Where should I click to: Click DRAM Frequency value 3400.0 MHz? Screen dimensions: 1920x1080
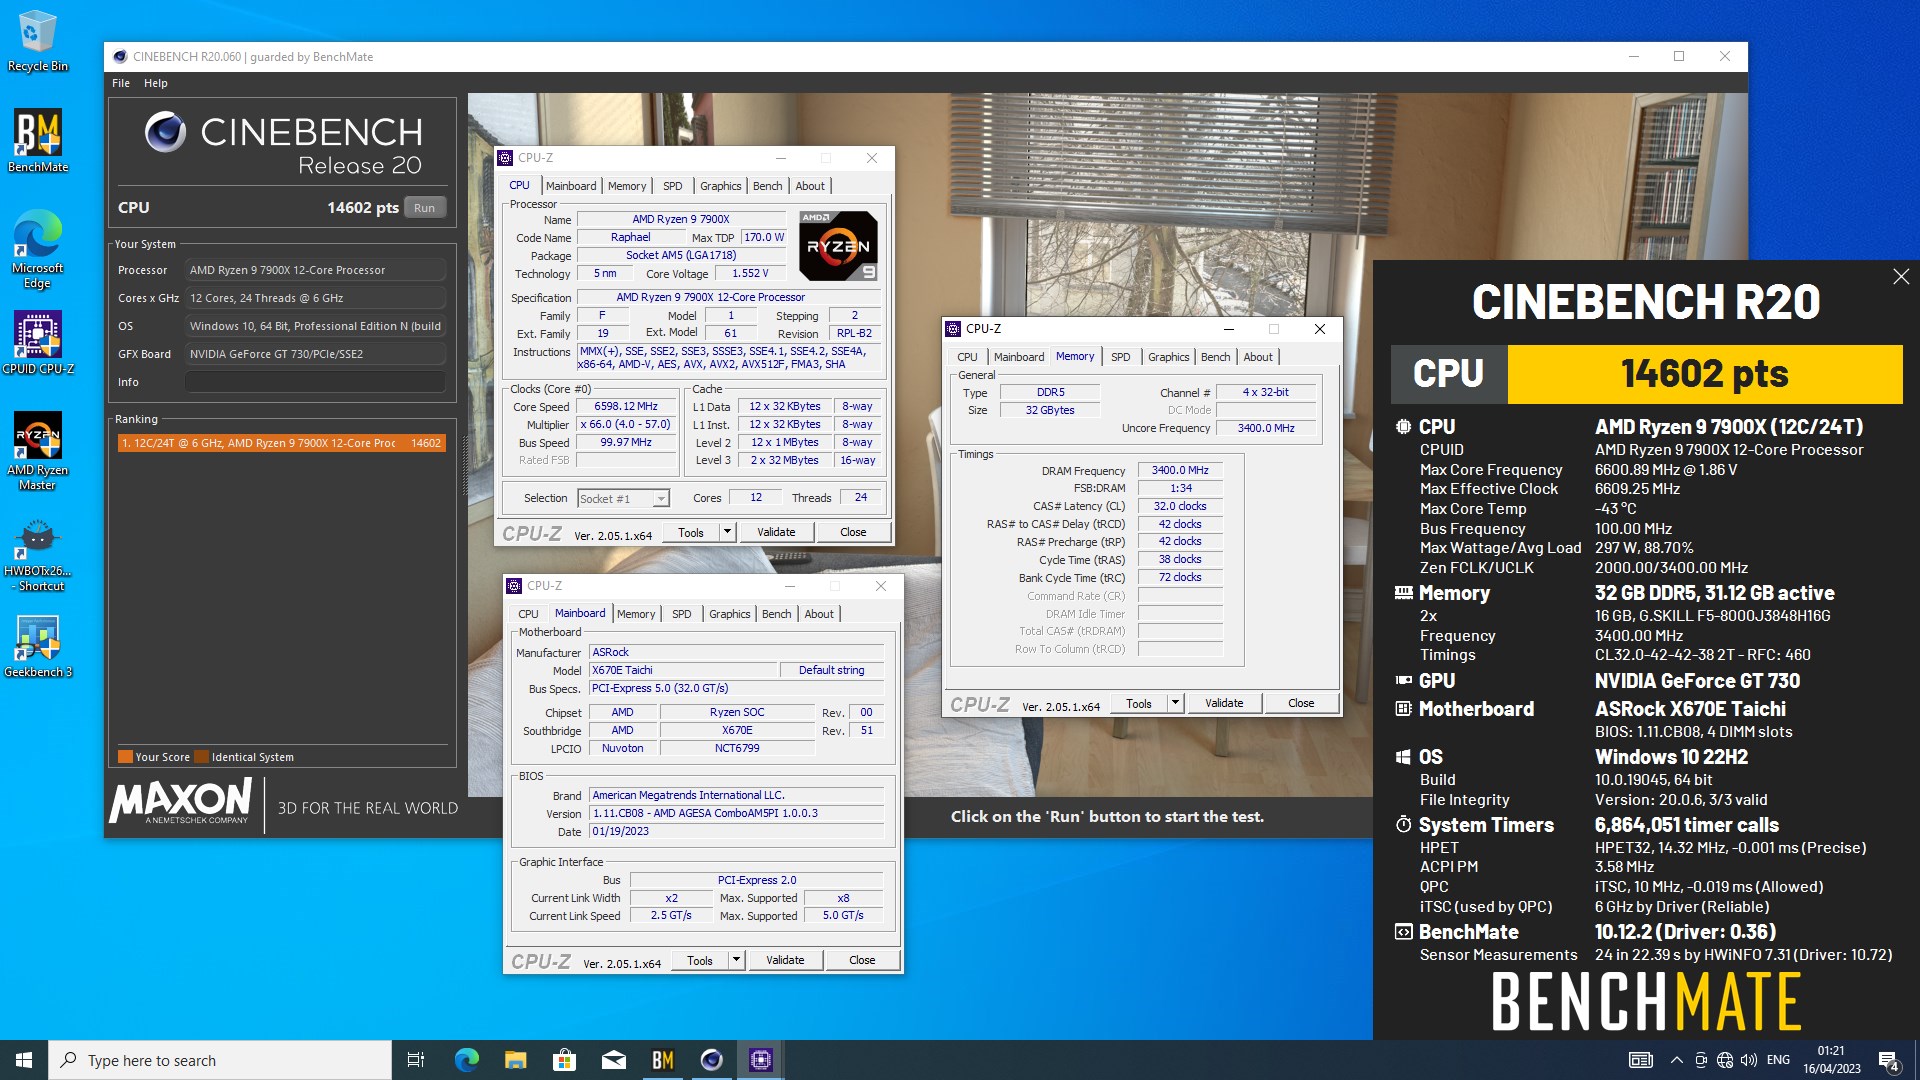[x=1180, y=470]
